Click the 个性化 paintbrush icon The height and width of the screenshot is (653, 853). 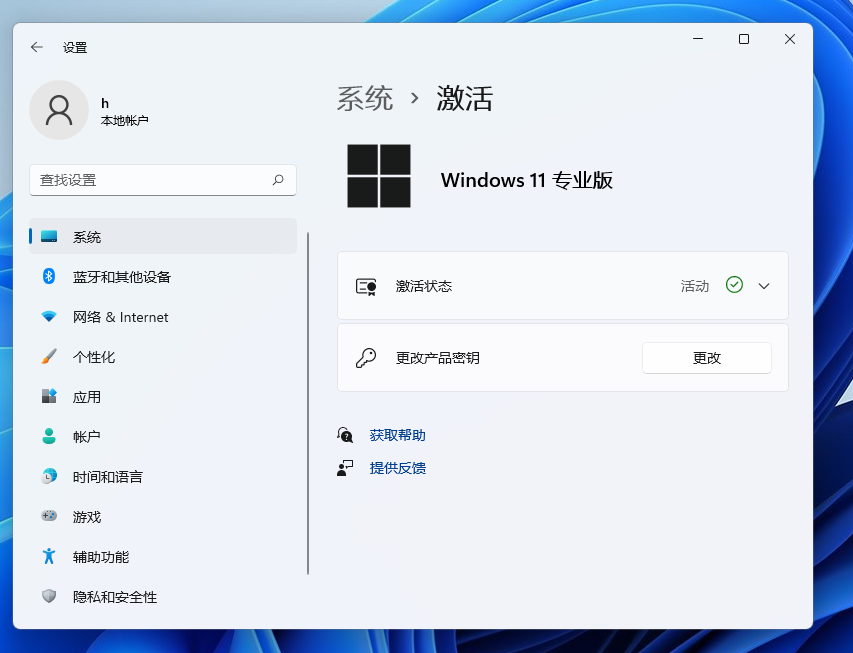click(49, 356)
